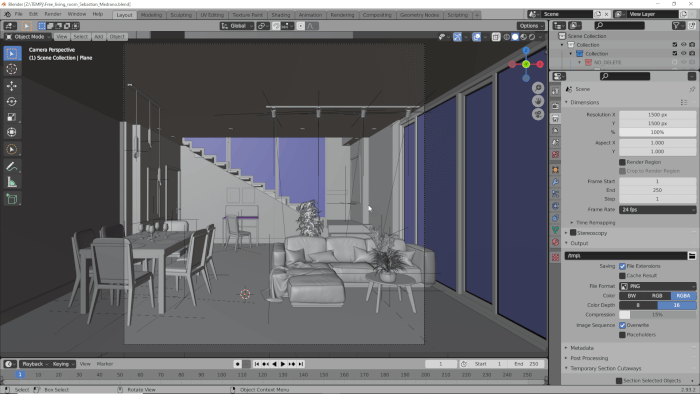
Task: Enable the Render Region checkbox
Action: [x=622, y=162]
